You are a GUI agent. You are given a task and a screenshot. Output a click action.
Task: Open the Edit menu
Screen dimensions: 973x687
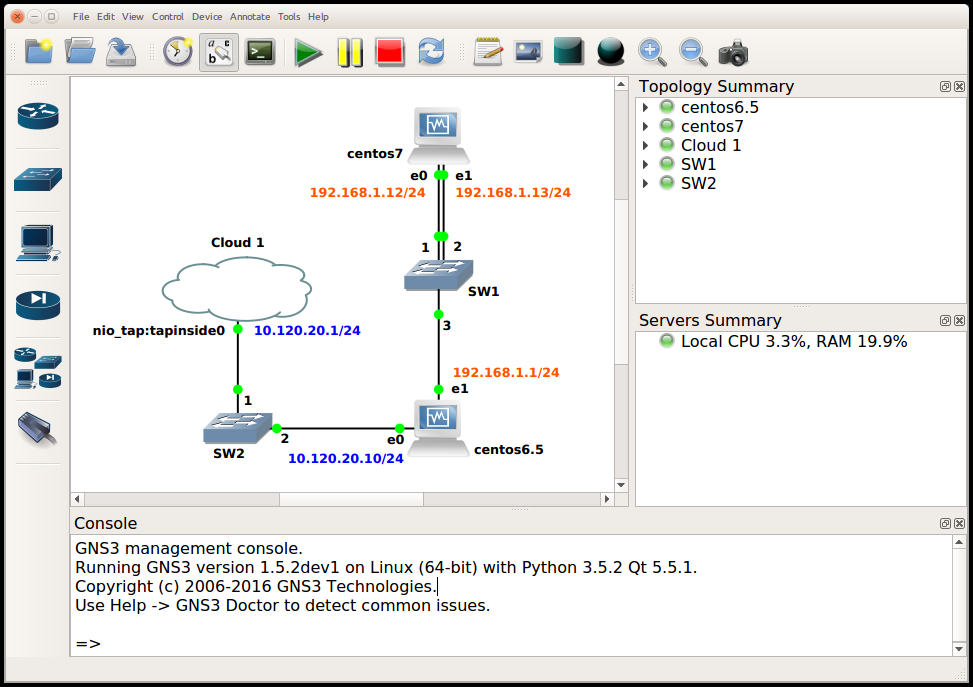click(105, 17)
